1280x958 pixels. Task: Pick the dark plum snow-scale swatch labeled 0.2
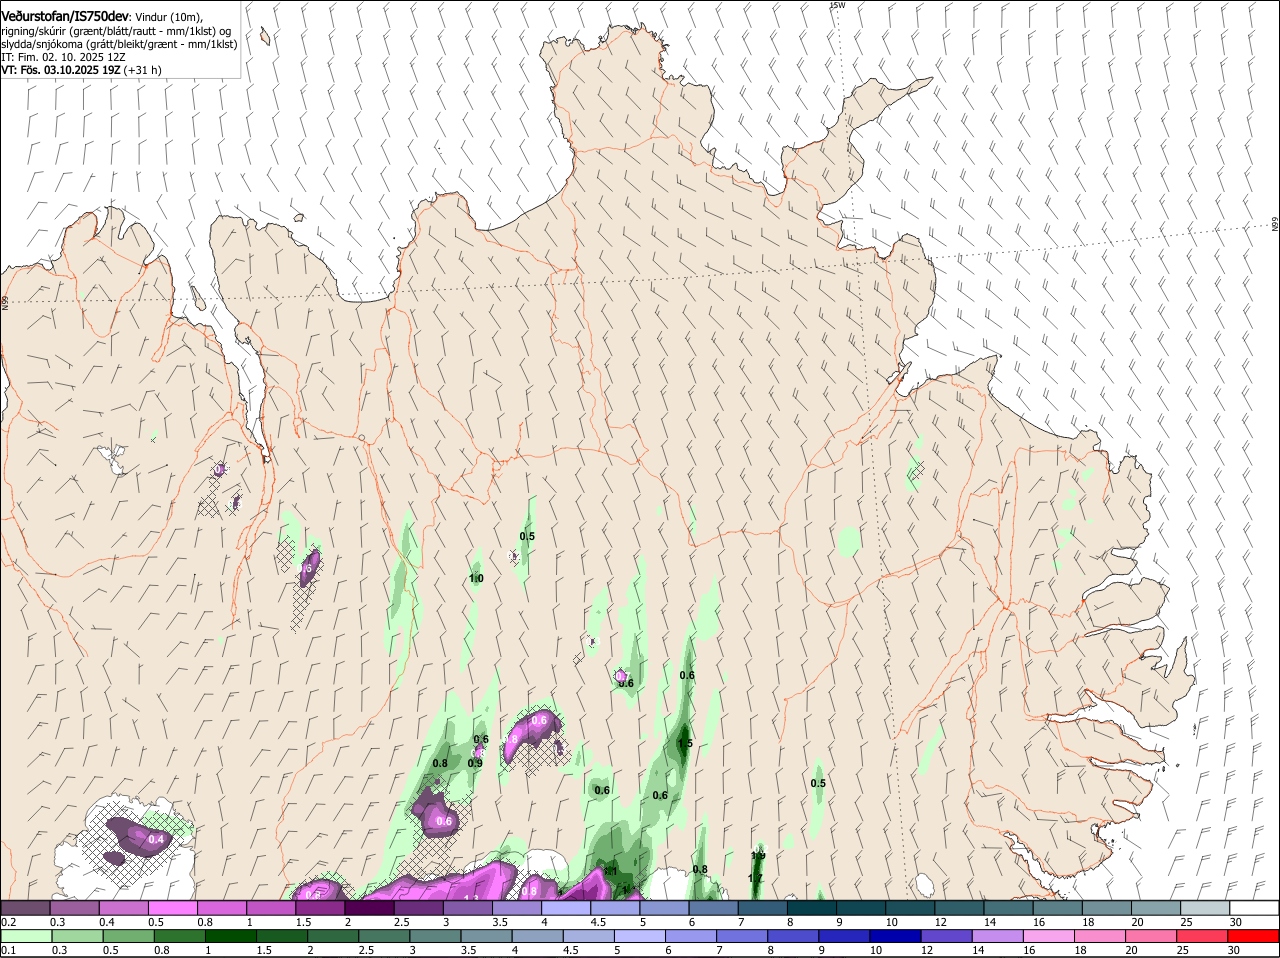pyautogui.click(x=26, y=908)
